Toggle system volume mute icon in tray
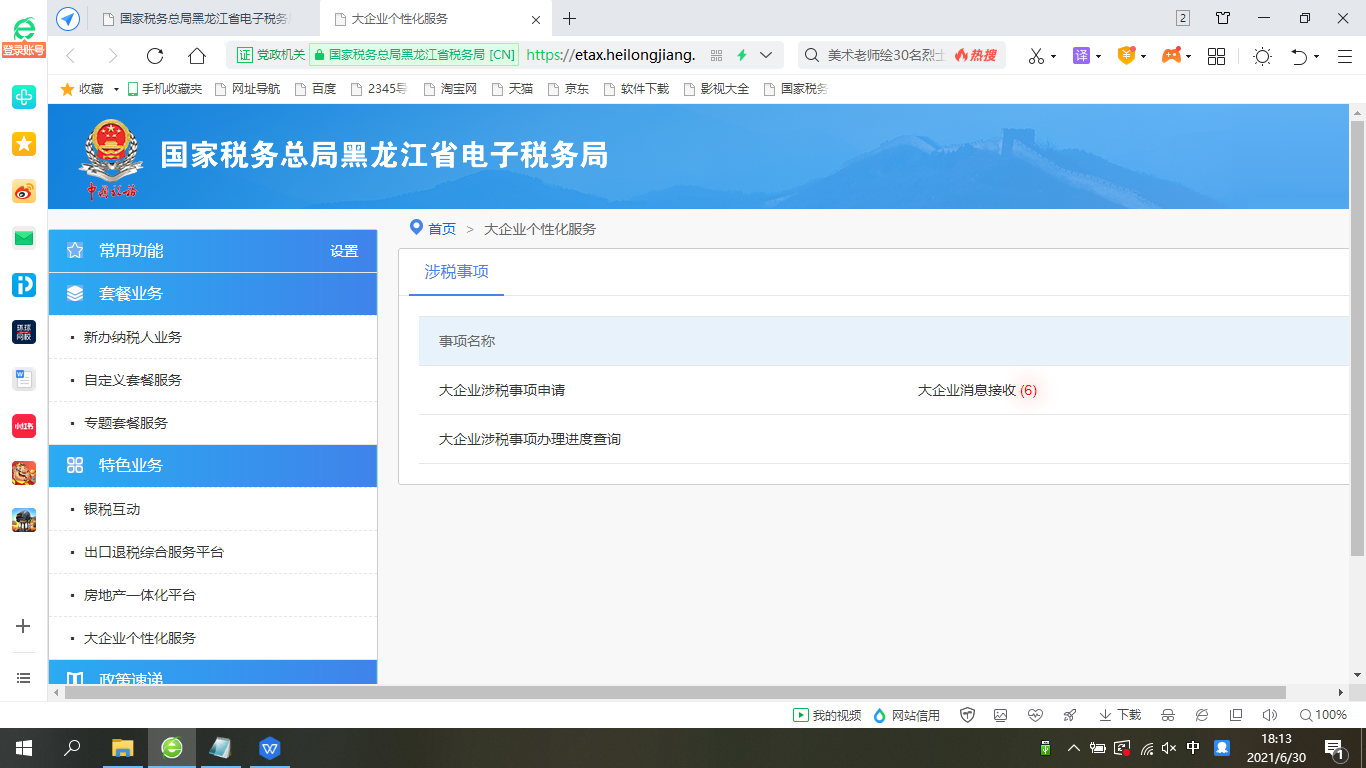 tap(1169, 748)
